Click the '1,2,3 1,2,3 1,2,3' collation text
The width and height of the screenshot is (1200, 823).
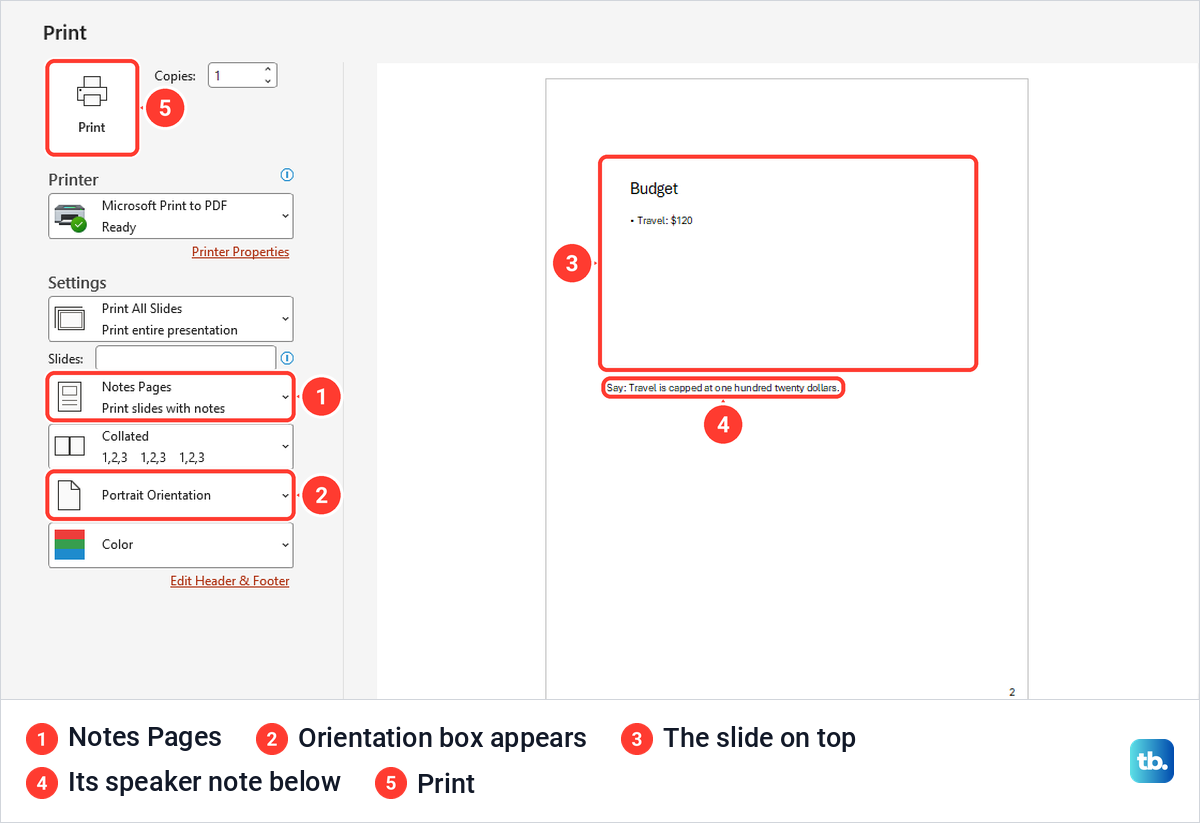pos(153,457)
